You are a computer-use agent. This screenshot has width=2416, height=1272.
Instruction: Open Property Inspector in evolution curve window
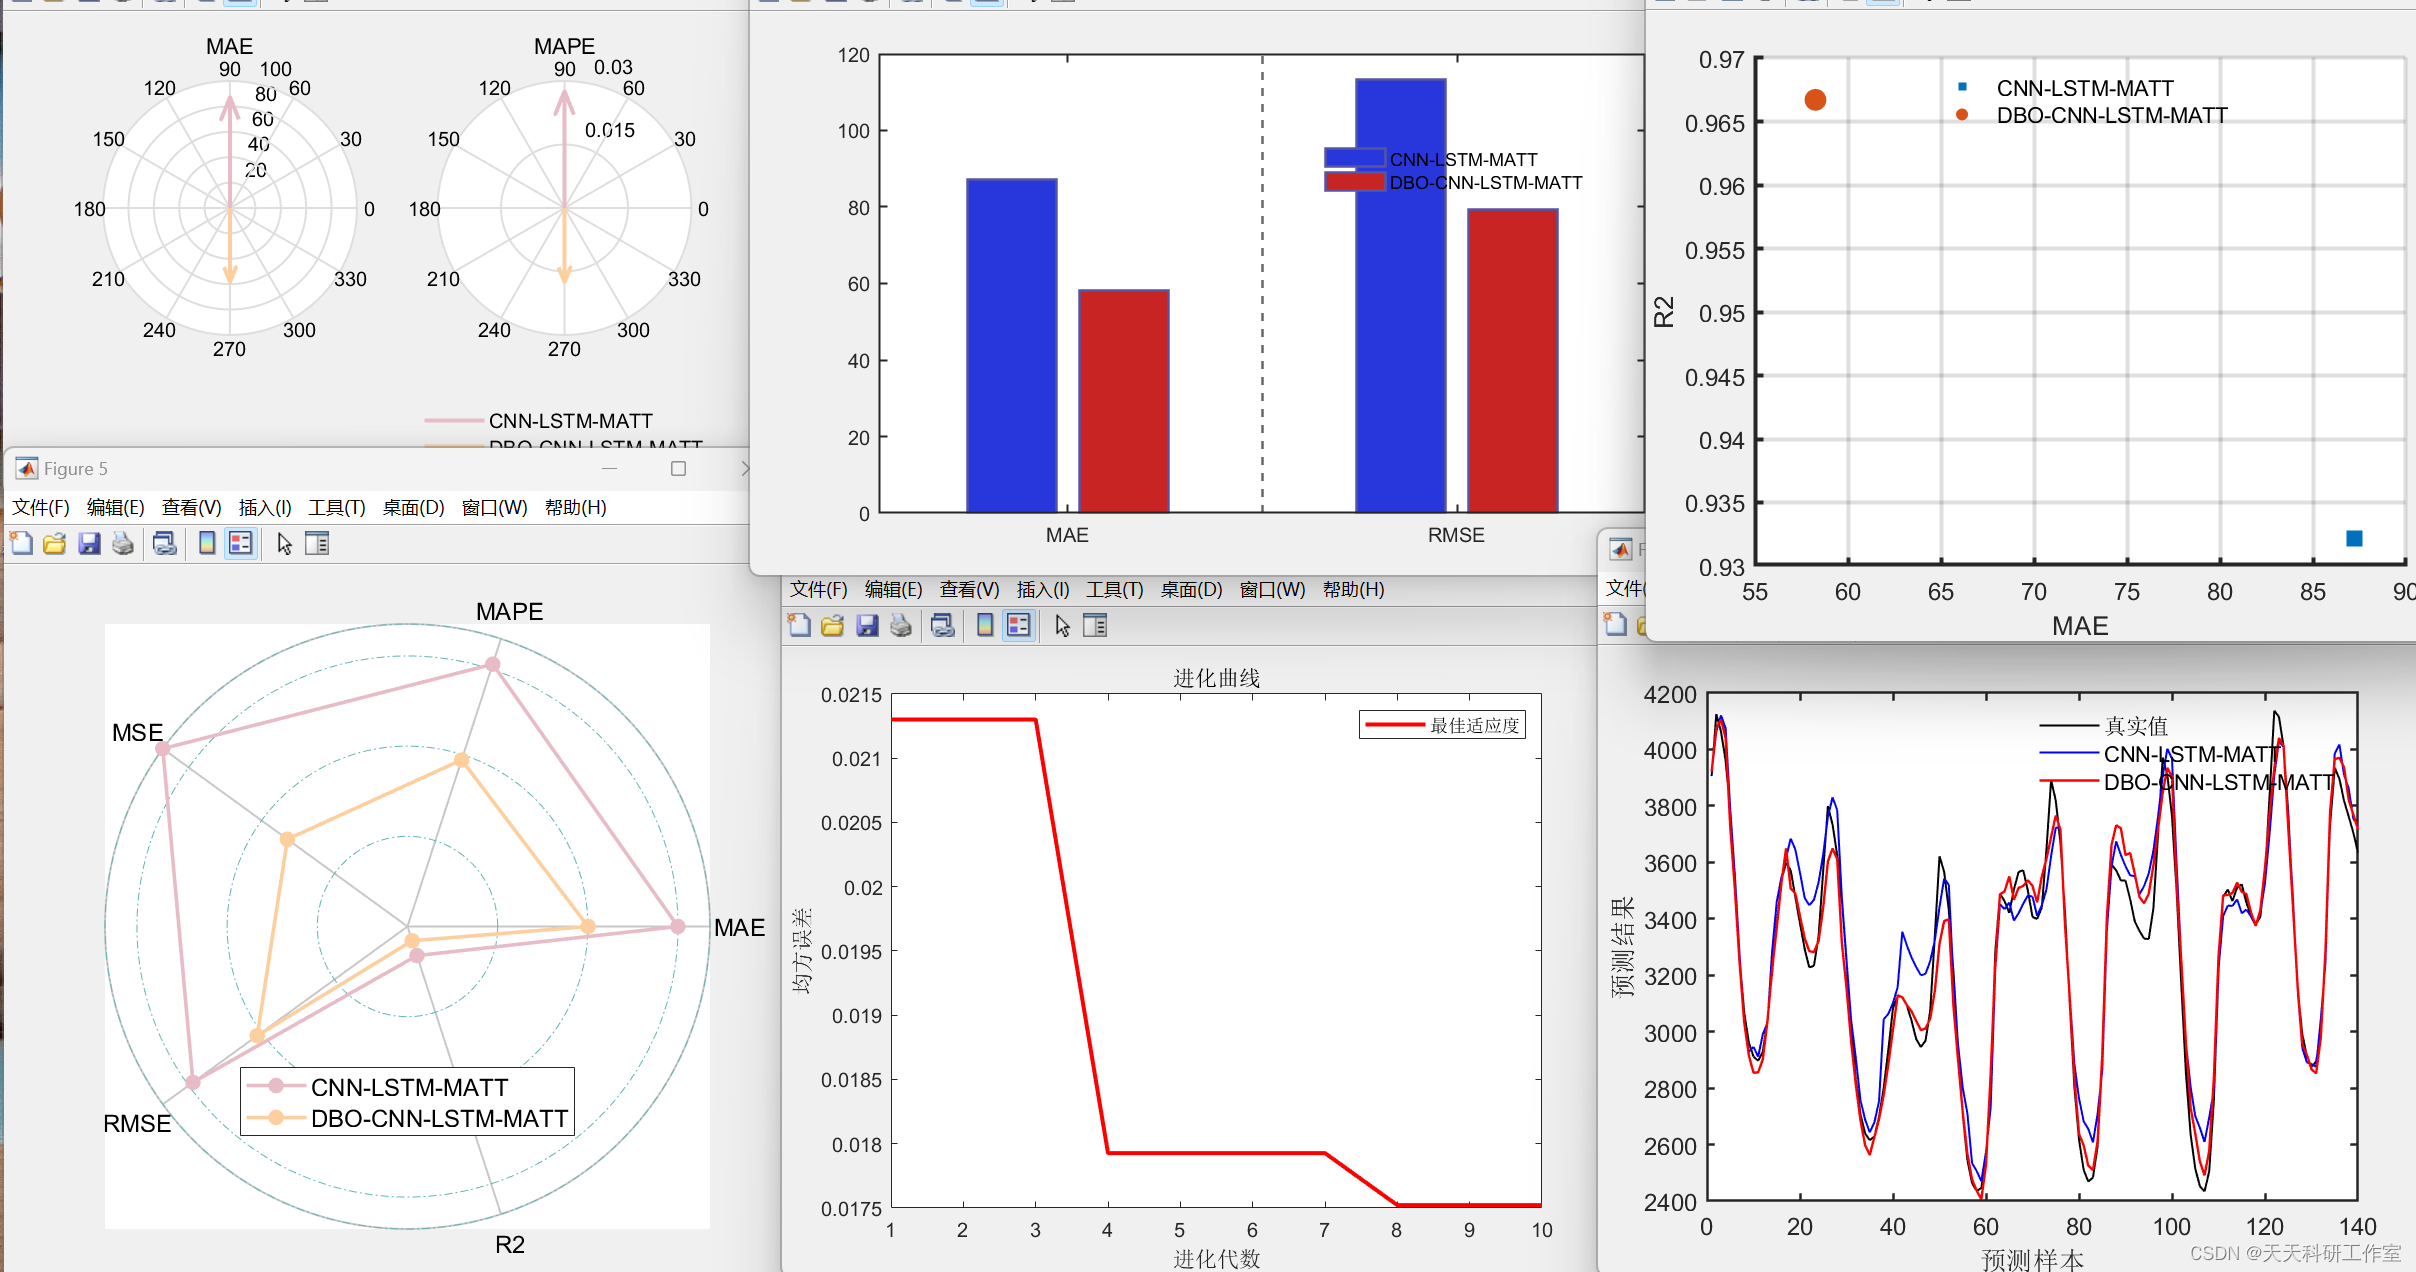(1095, 625)
